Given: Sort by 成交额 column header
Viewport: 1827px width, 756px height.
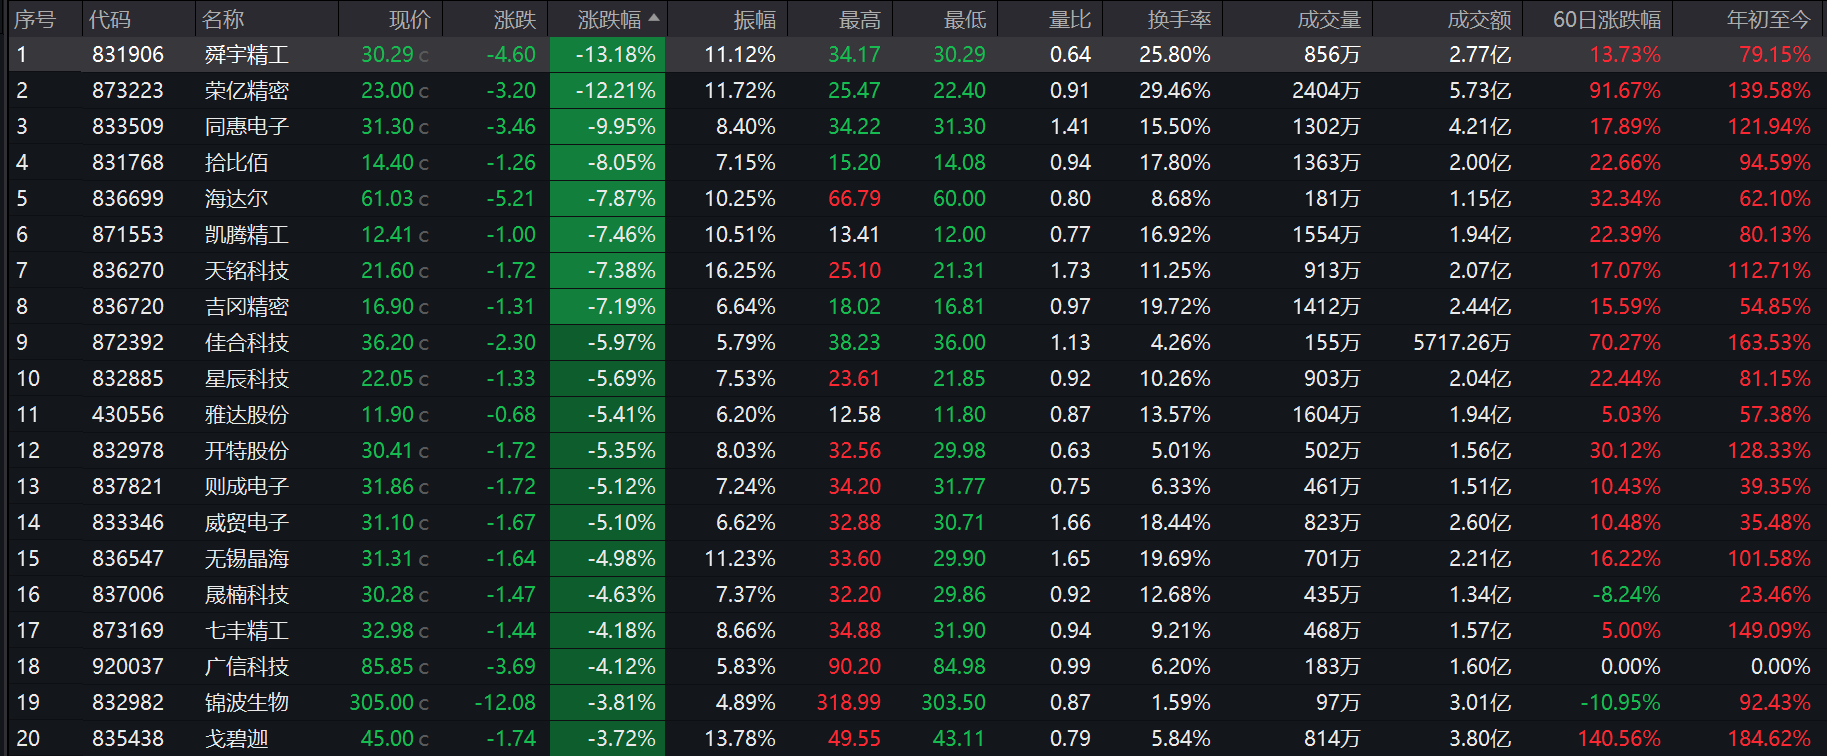Looking at the screenshot, I should [x=1479, y=19].
